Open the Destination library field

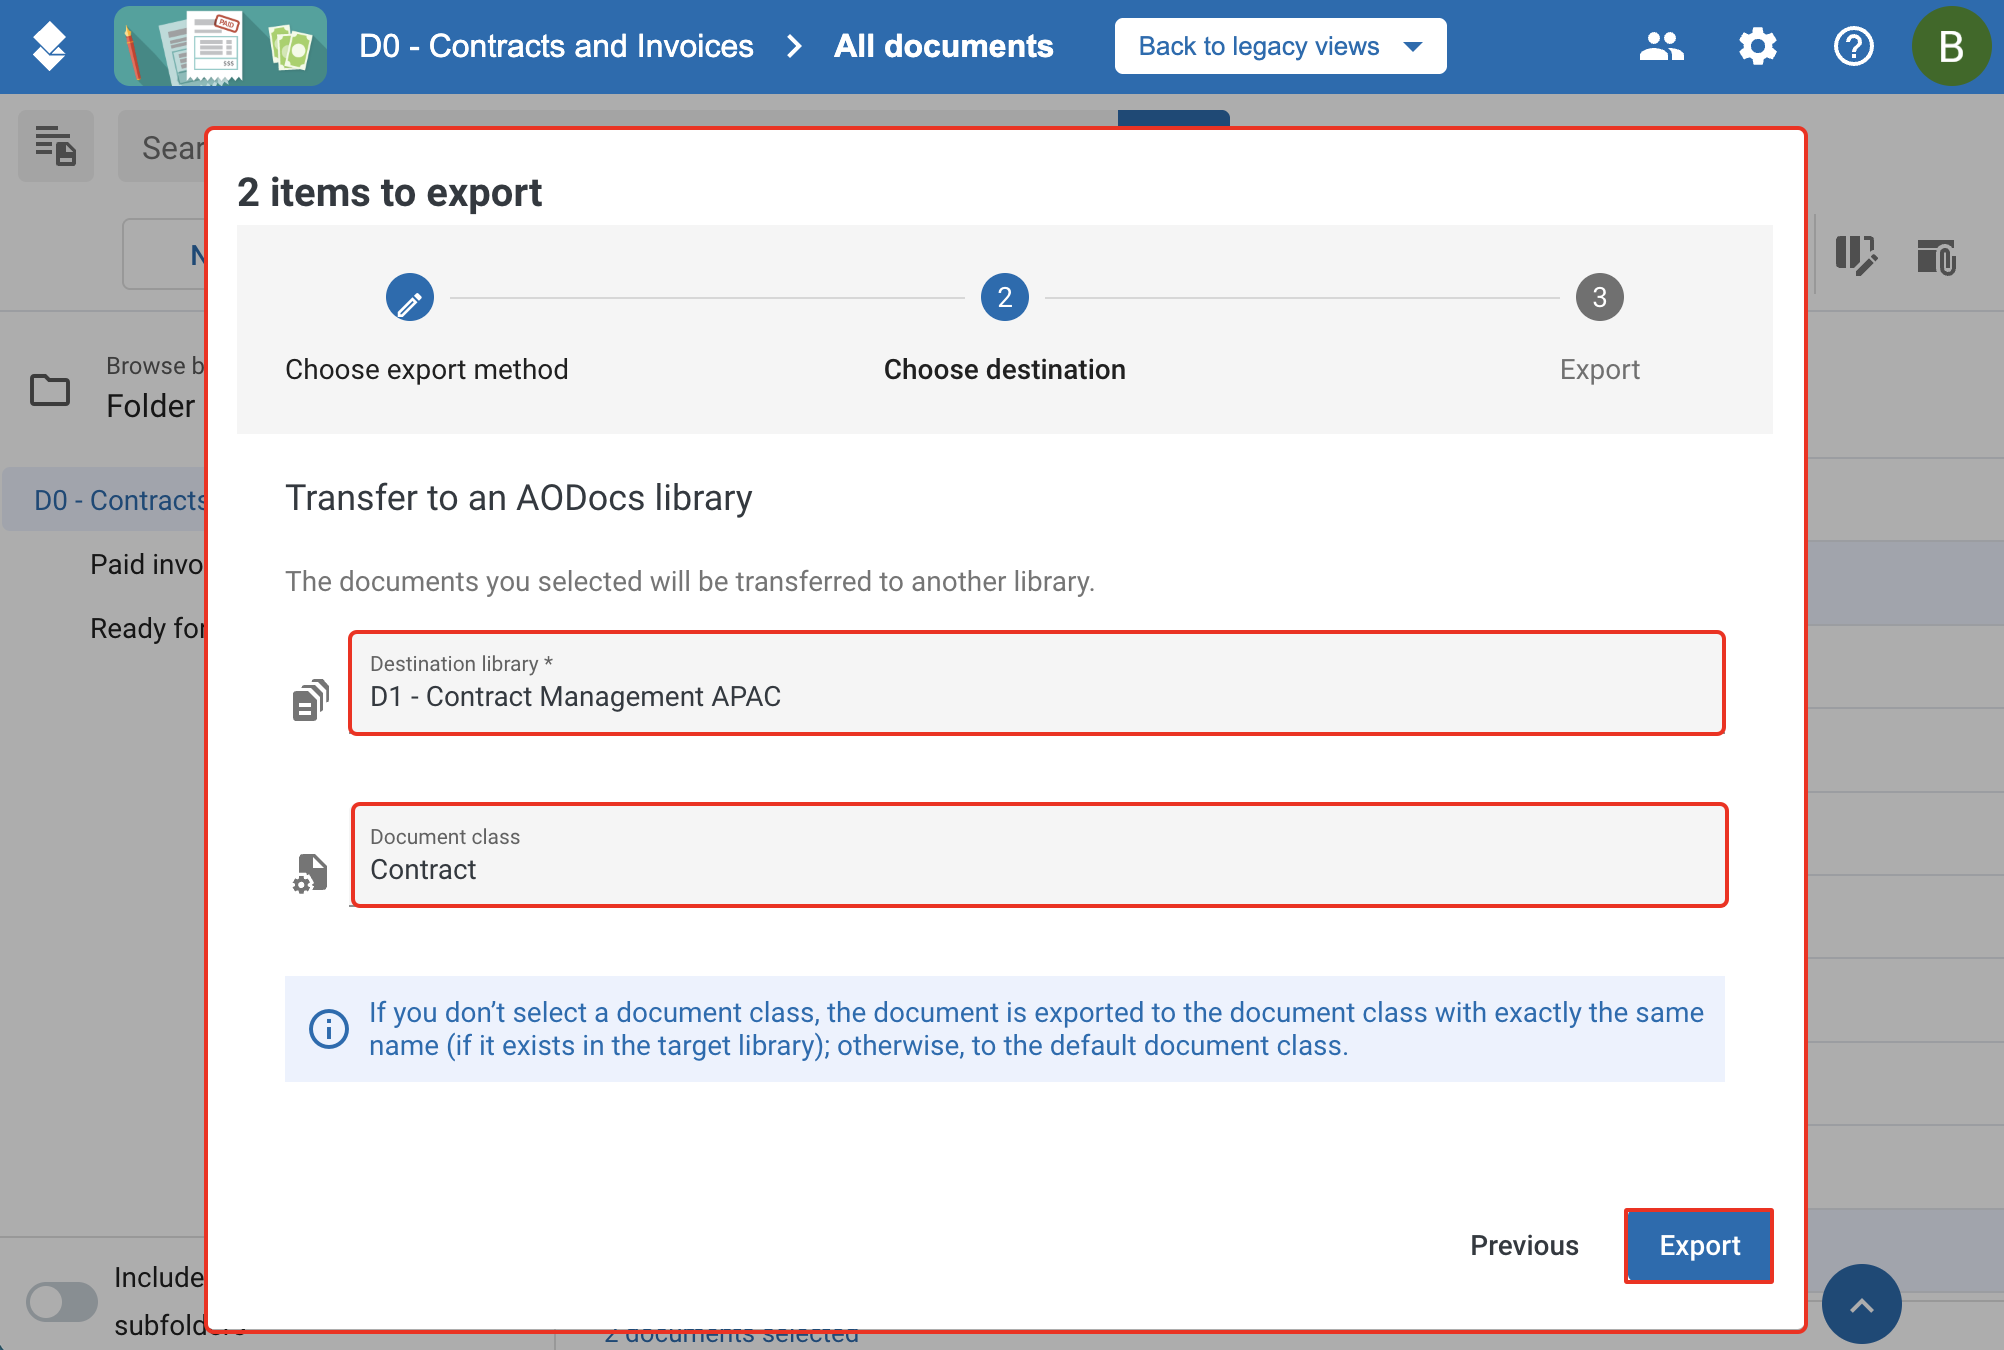coord(1037,683)
